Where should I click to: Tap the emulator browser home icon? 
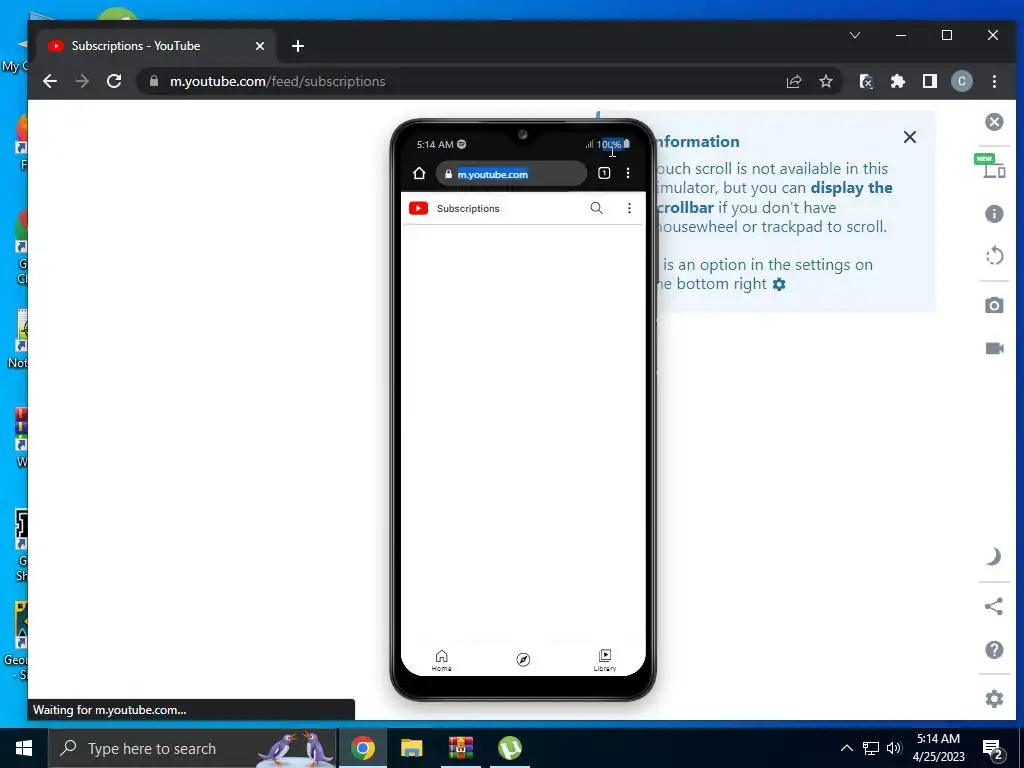[419, 173]
